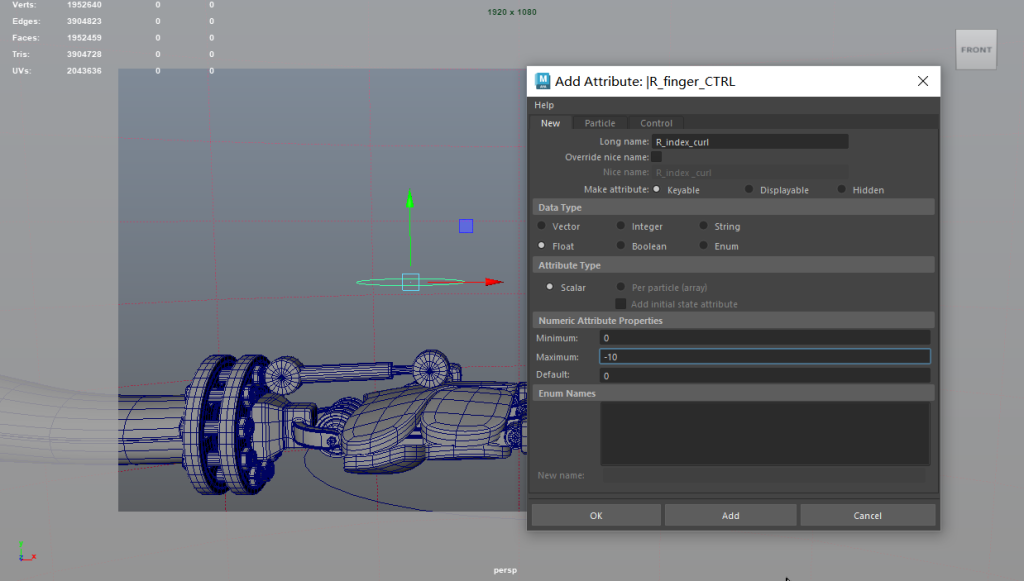The image size is (1024, 581).
Task: Click the Edges count 3904823
Action: (x=84, y=21)
